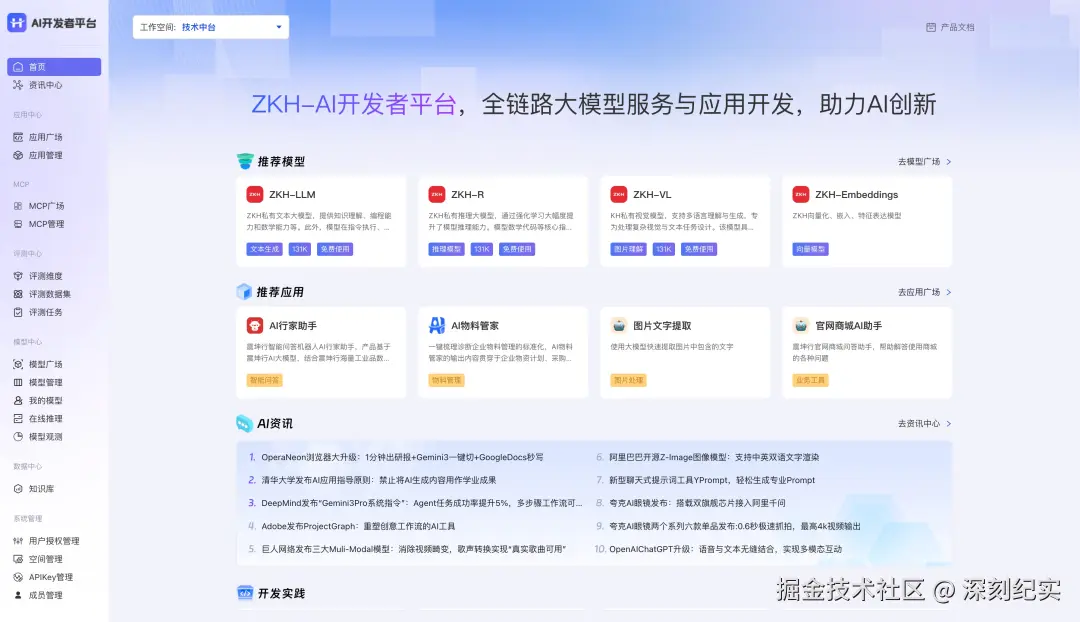Open news item 新型聊天式提示词工具YPrompt

click(x=712, y=479)
